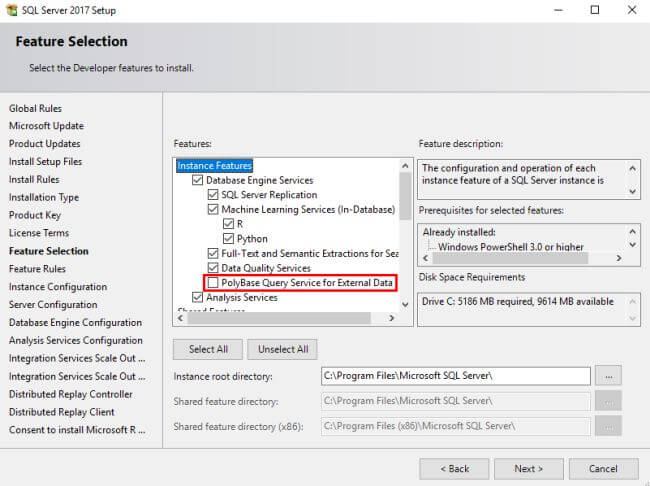This screenshot has height=486, width=650.
Task: Uncheck Database Engine Services checkbox
Action: click(x=197, y=180)
